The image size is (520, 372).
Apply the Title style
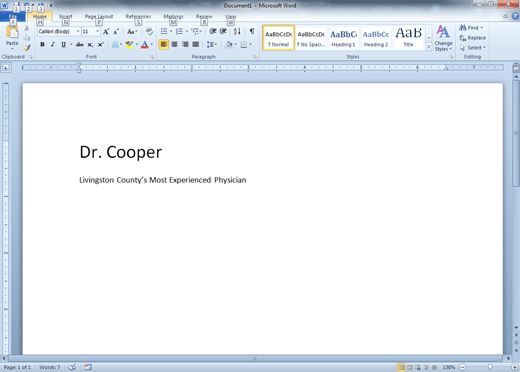click(x=408, y=38)
